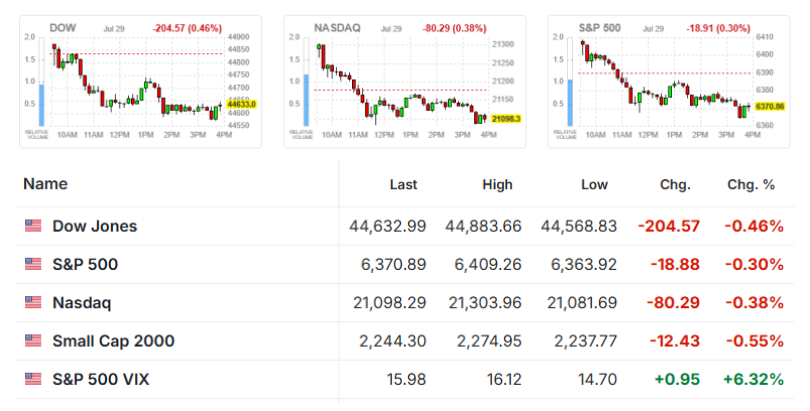The height and width of the screenshot is (411, 810).
Task: Click the S&P 500 change -18.88
Action: click(x=675, y=264)
